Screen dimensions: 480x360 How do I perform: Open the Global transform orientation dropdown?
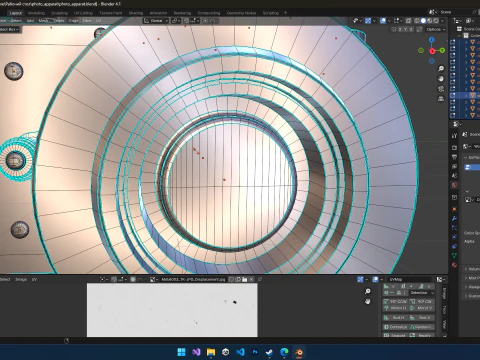pyautogui.click(x=156, y=21)
